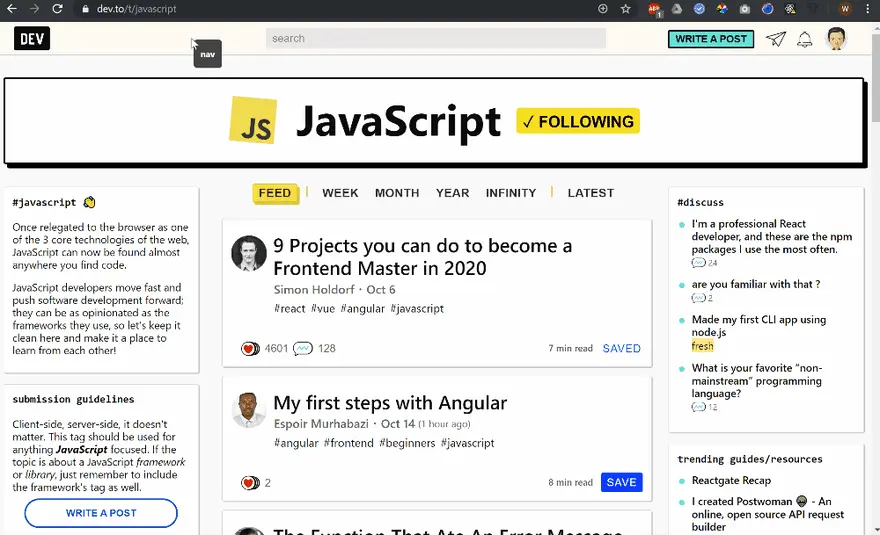Open 'I'm a professional React developer' discussion
This screenshot has width=880, height=535.
772,236
